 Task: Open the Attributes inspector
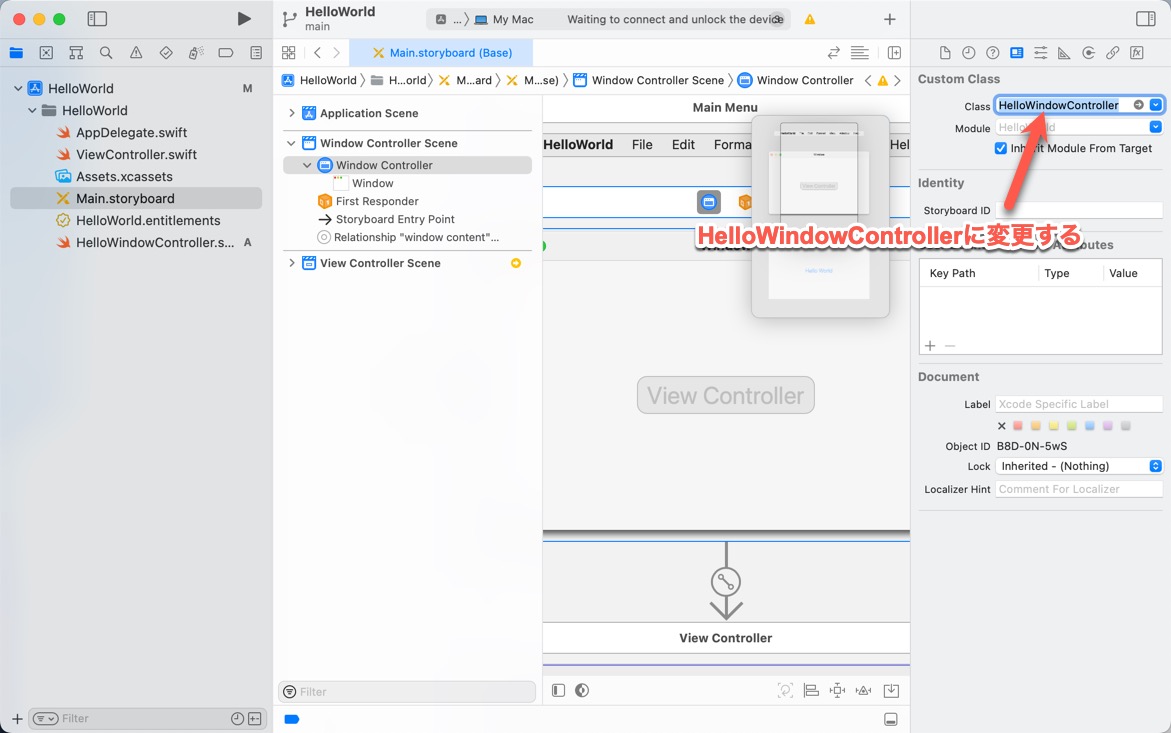coord(1040,53)
